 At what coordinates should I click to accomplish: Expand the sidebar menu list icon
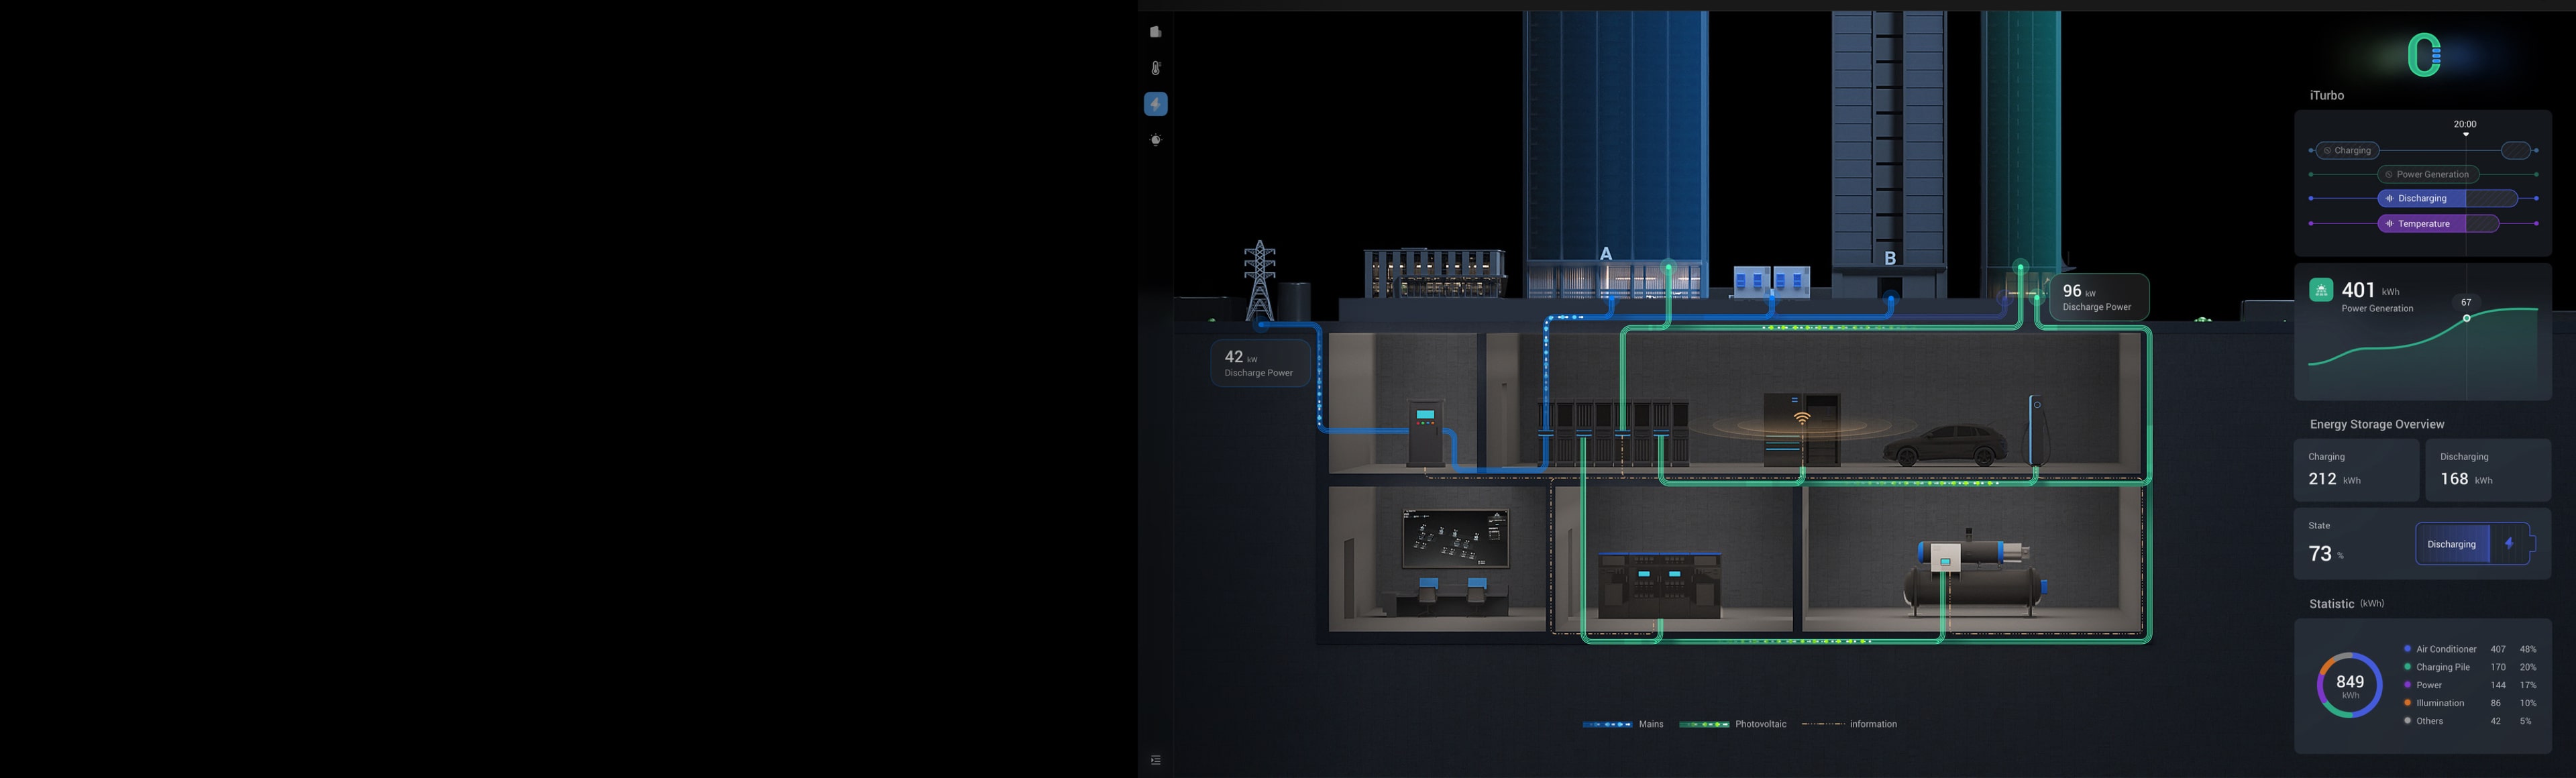coord(1155,760)
